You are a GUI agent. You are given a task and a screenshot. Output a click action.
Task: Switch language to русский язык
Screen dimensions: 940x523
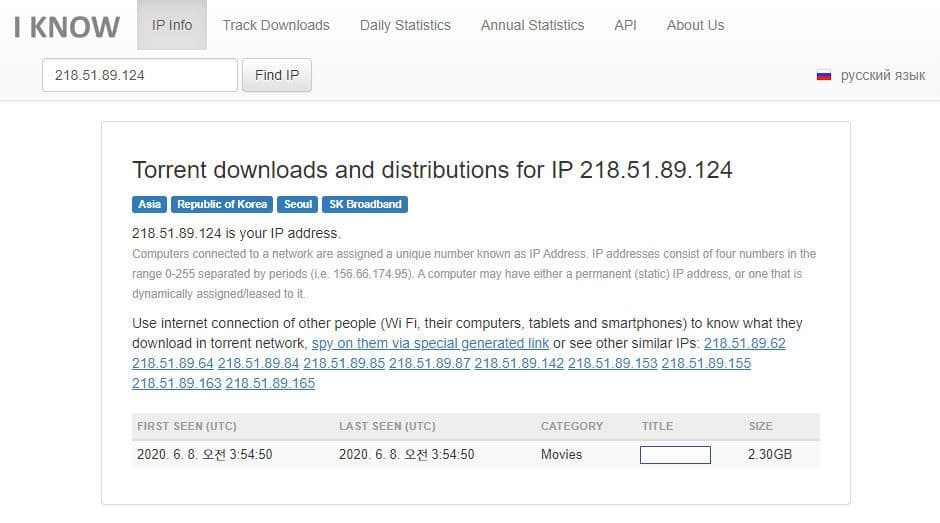tap(882, 76)
